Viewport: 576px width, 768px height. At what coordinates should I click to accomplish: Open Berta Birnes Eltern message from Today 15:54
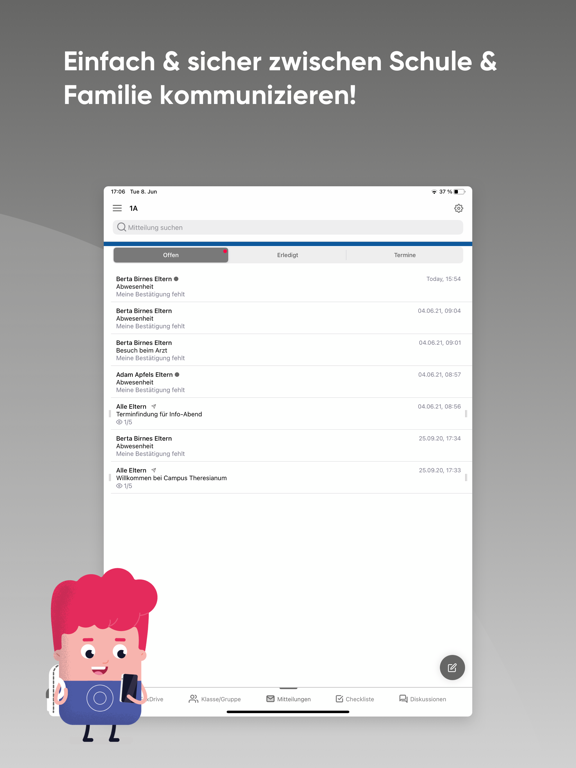click(288, 287)
